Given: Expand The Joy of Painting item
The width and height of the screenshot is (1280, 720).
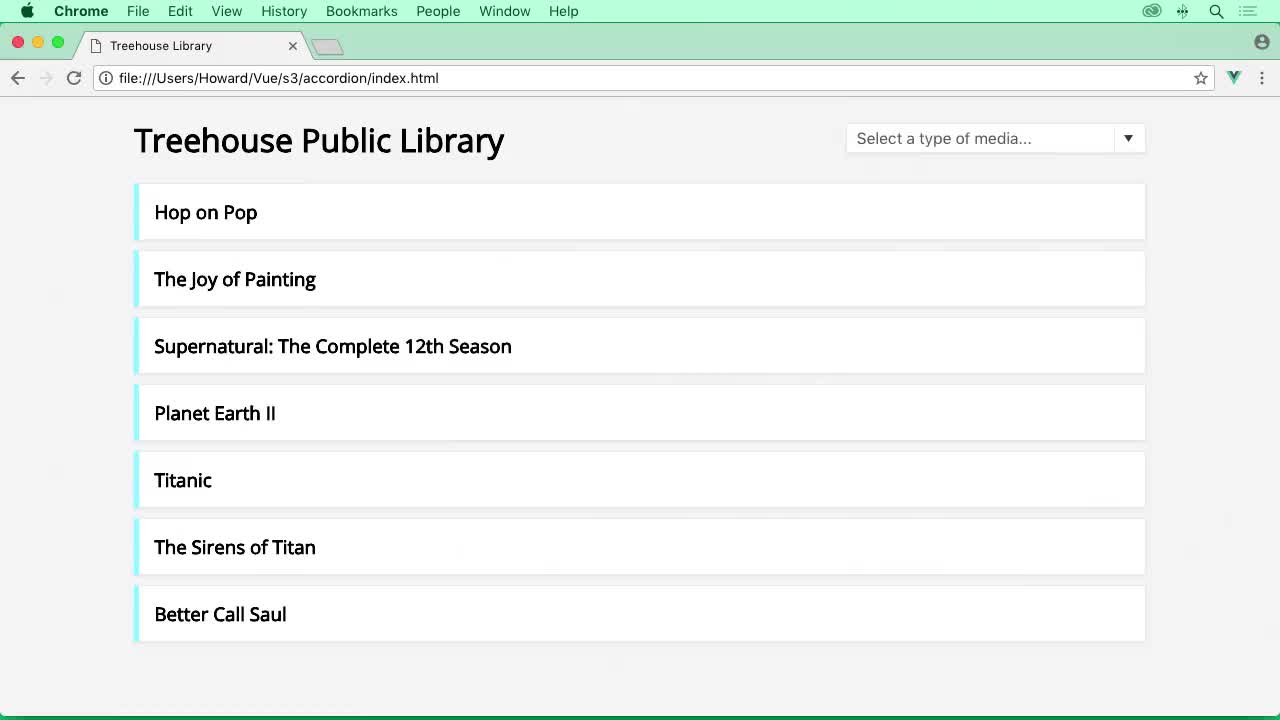Looking at the screenshot, I should click(x=640, y=279).
